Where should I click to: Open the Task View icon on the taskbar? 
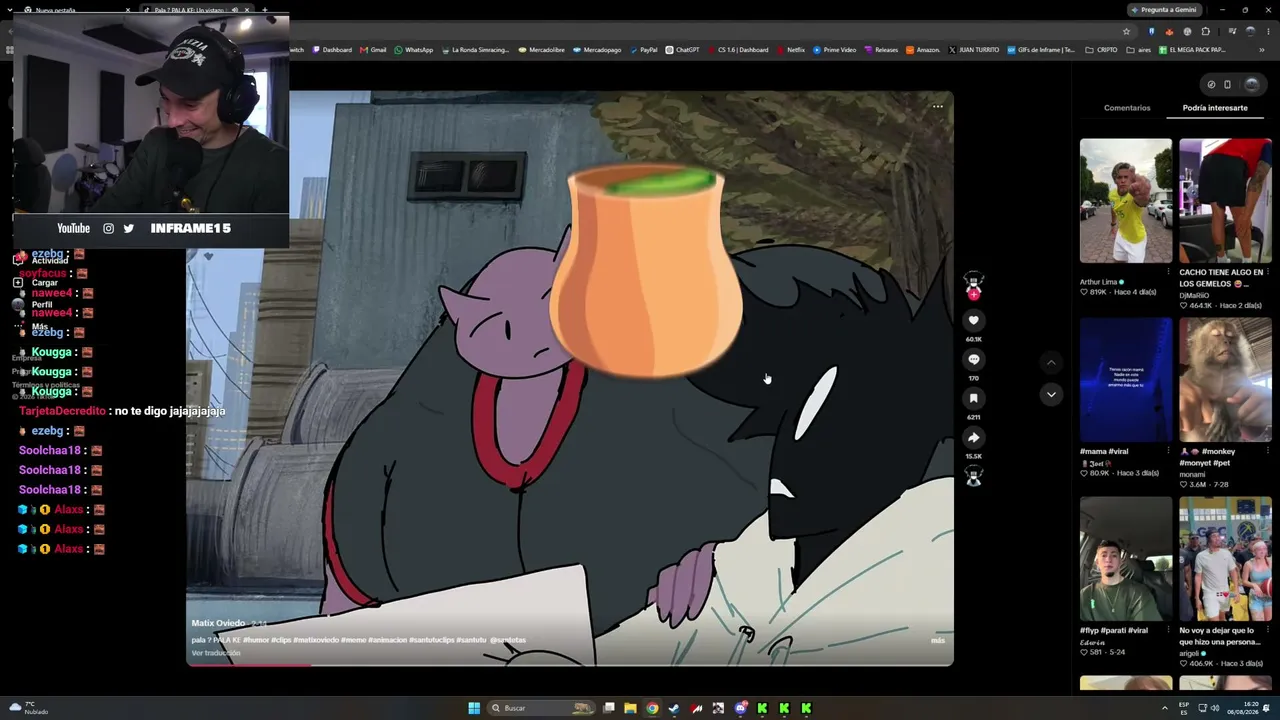[x=608, y=708]
